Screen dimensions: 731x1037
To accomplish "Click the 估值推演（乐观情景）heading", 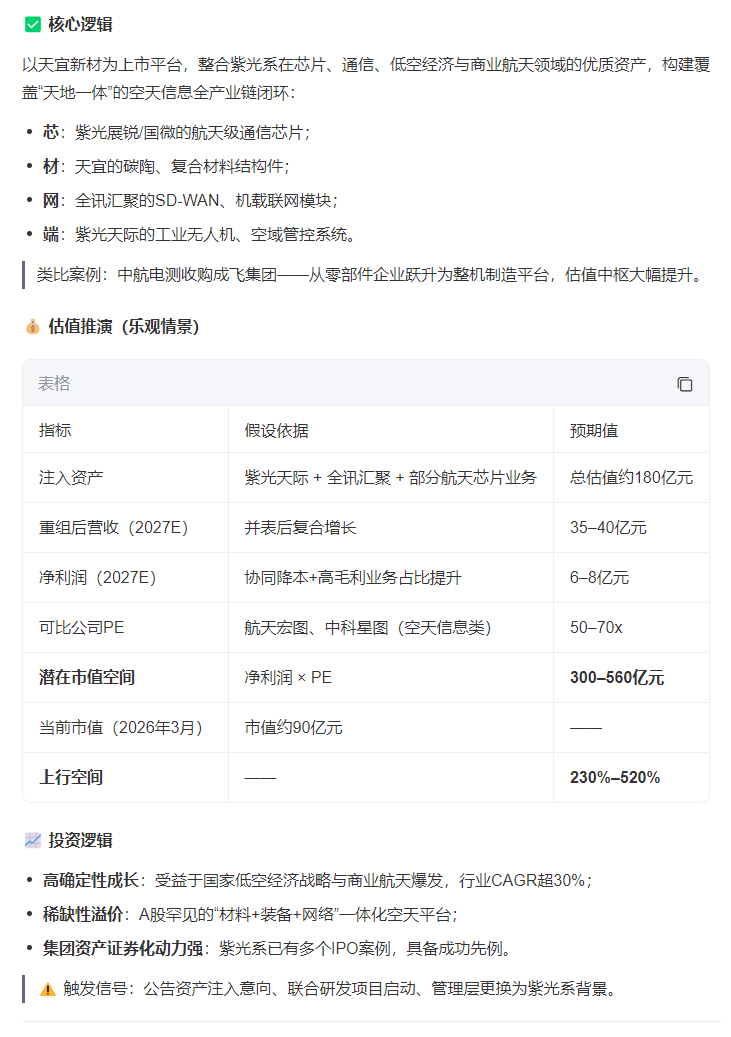I will click(x=124, y=327).
